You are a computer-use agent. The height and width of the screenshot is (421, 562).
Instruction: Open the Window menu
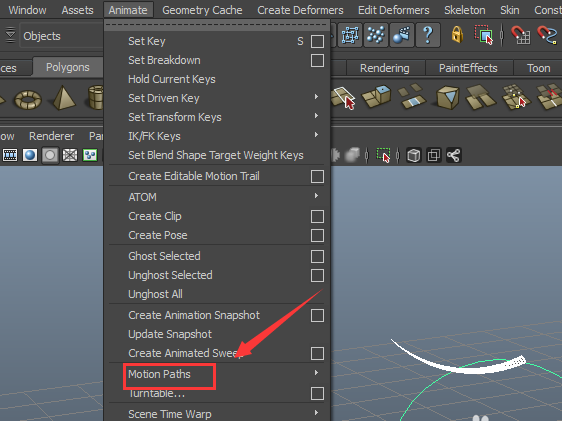[28, 10]
